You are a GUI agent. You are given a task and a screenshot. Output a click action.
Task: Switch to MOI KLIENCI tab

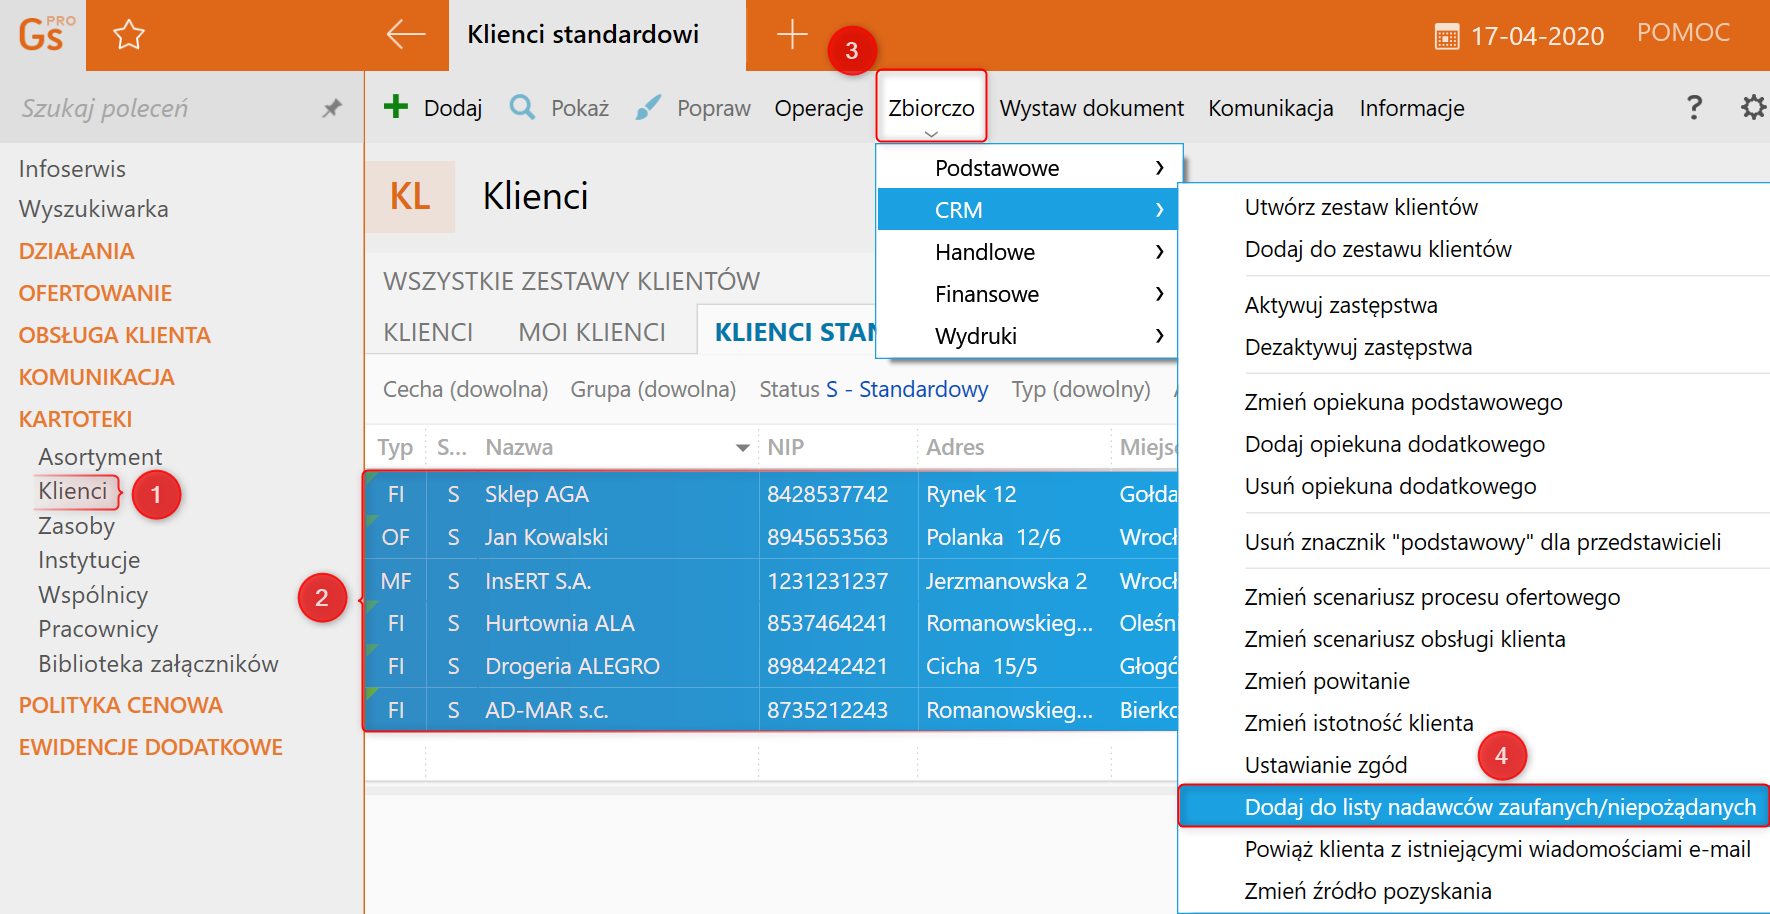point(592,332)
